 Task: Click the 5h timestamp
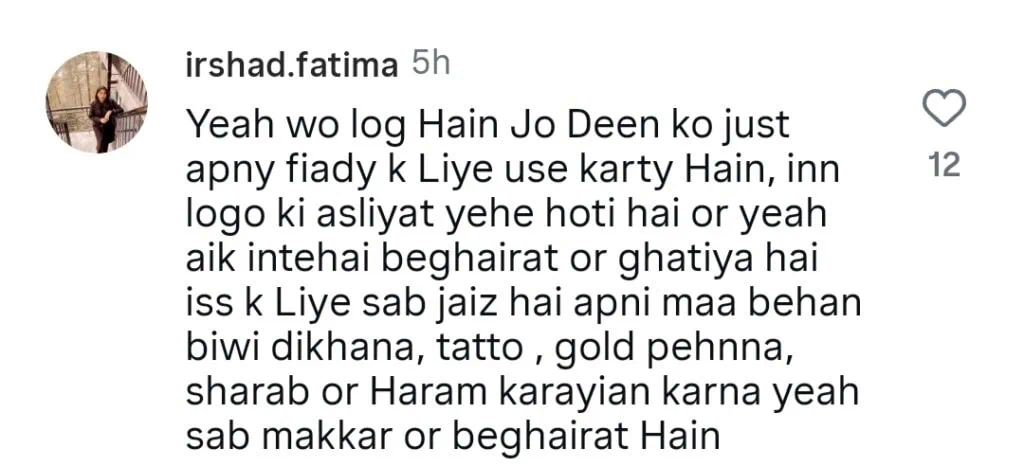[431, 65]
